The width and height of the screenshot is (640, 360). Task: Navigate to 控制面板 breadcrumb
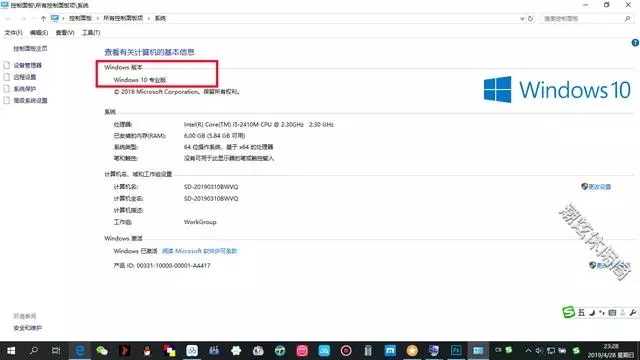[80, 18]
